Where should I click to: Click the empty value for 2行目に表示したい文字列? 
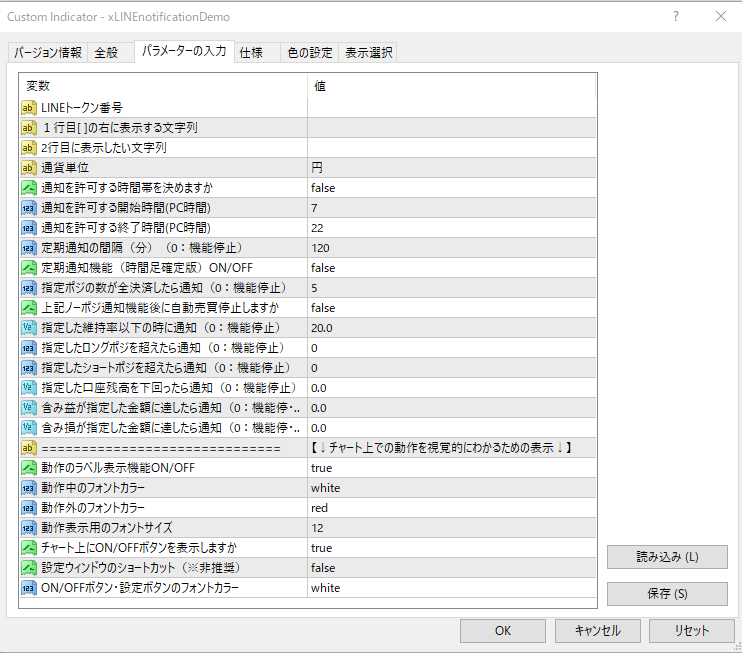click(x=452, y=148)
